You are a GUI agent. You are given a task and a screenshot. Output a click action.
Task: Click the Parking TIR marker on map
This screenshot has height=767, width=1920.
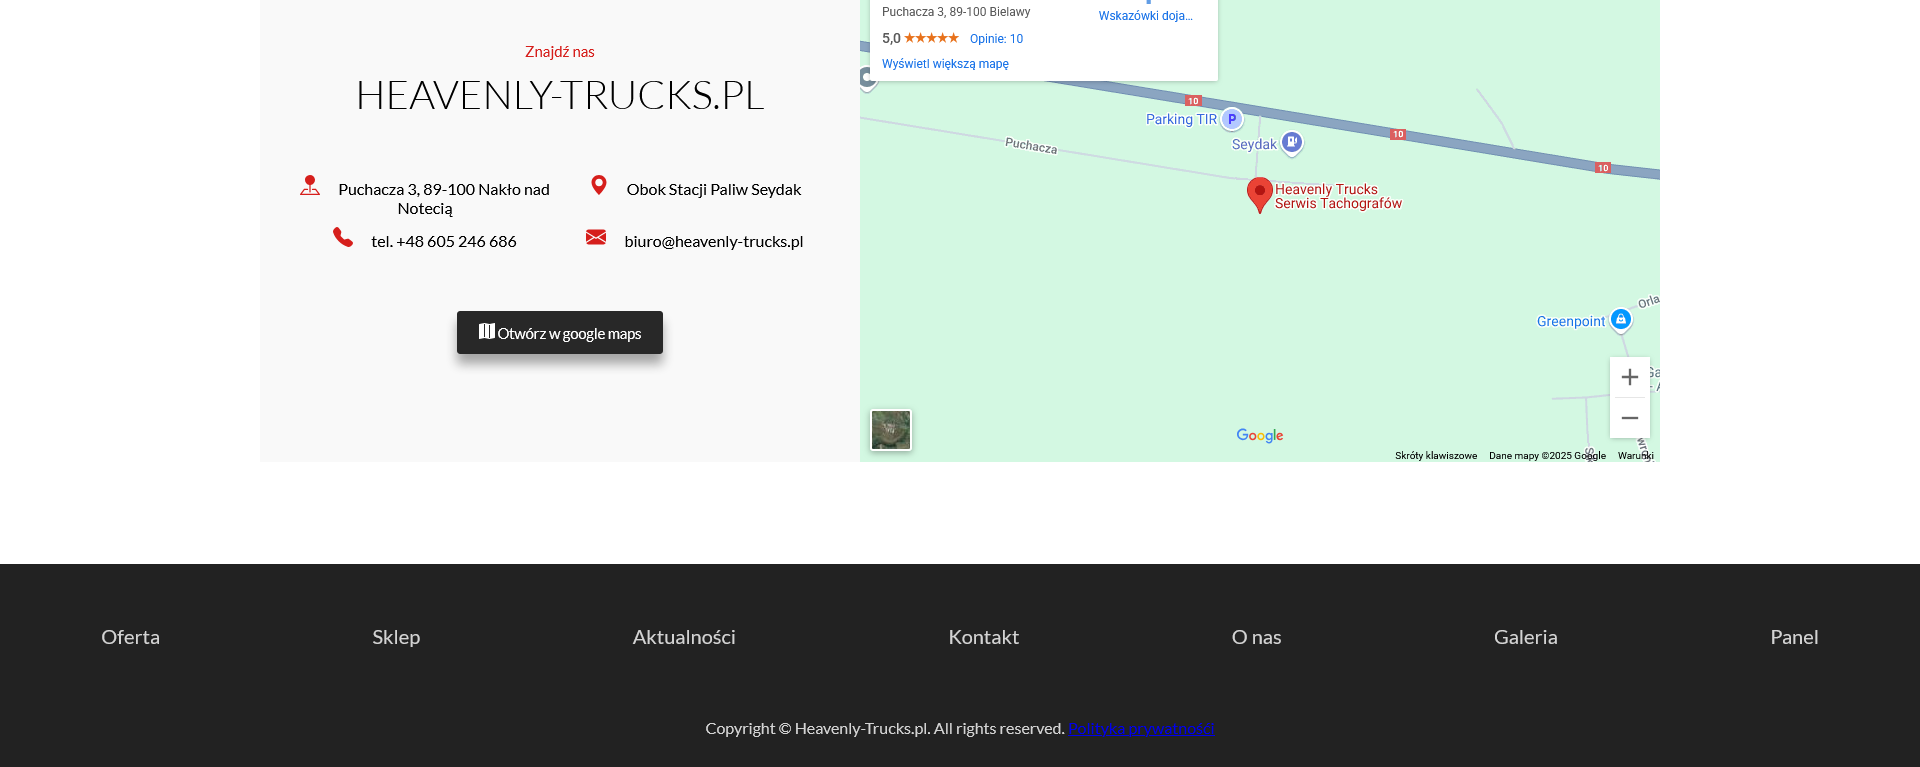tap(1232, 118)
